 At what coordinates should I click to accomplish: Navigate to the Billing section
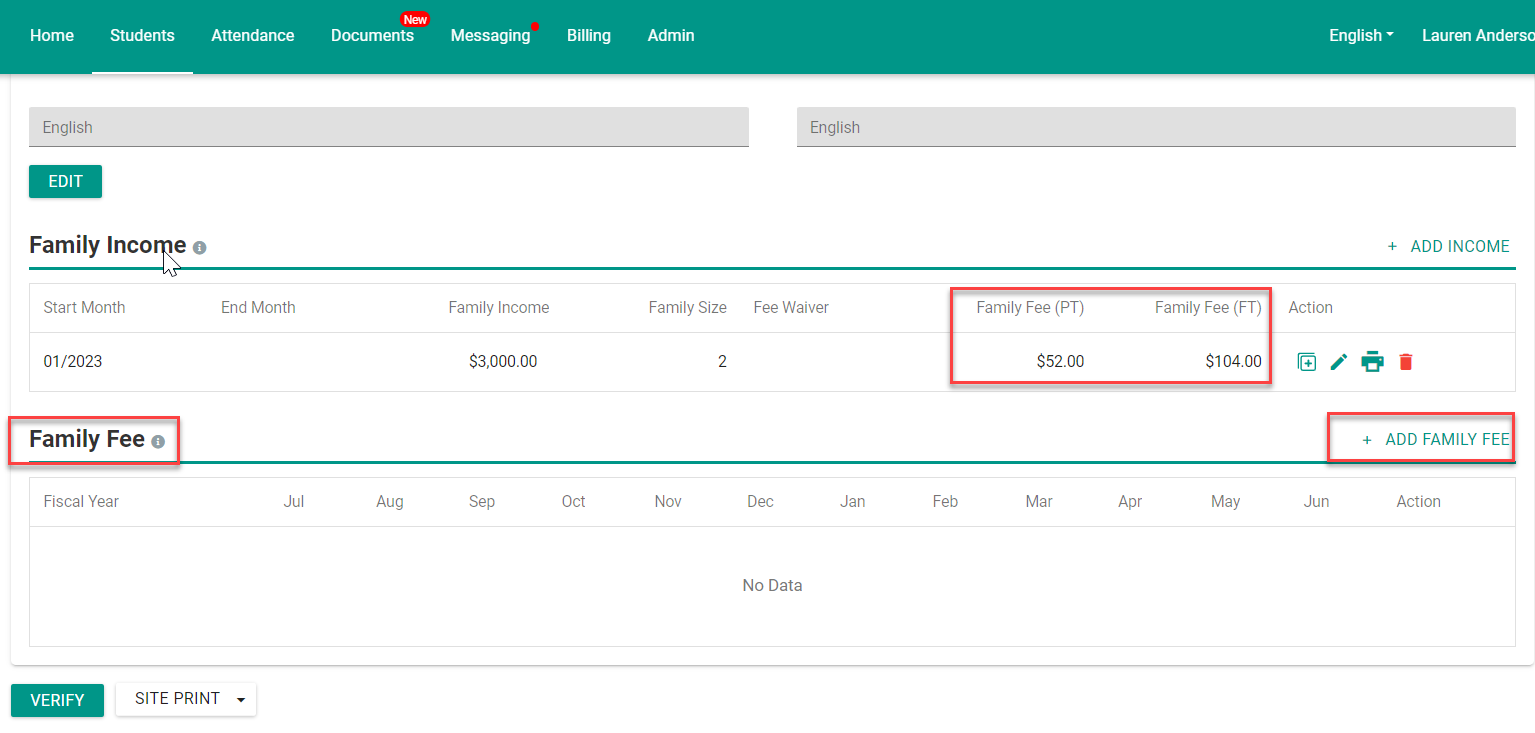point(589,35)
